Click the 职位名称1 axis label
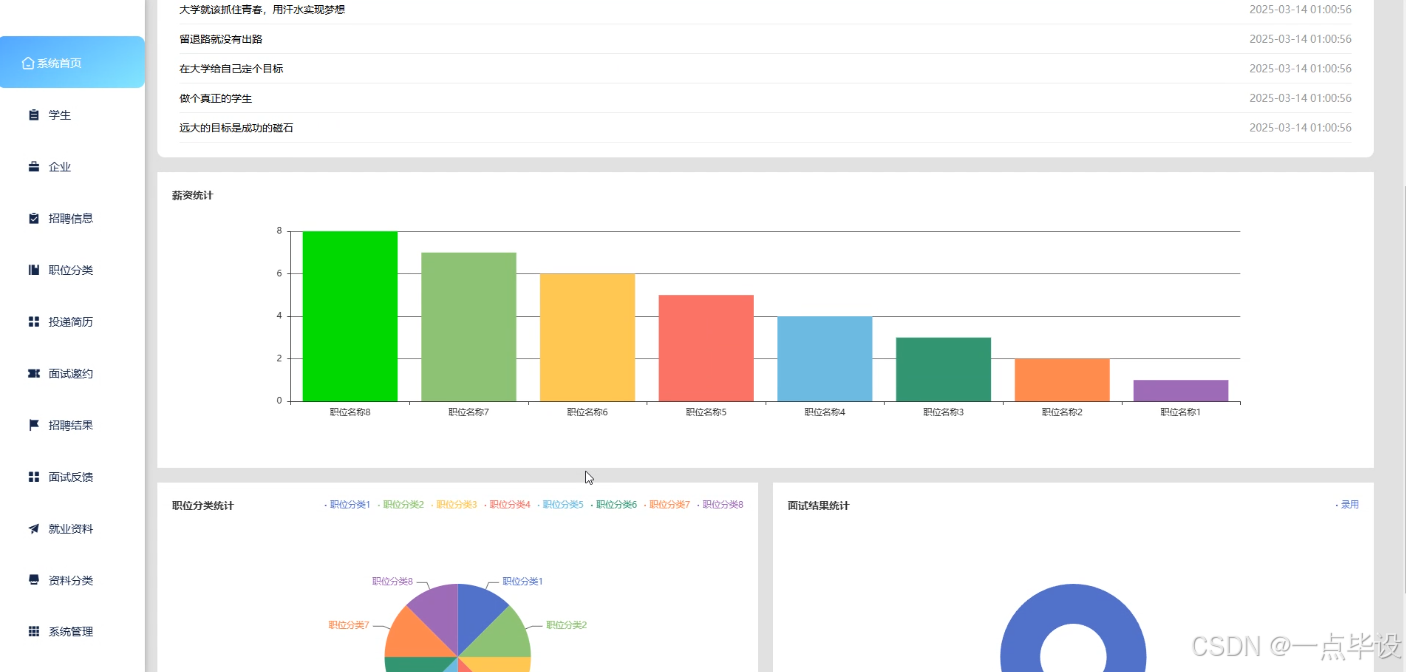1406x672 pixels. (x=1181, y=412)
